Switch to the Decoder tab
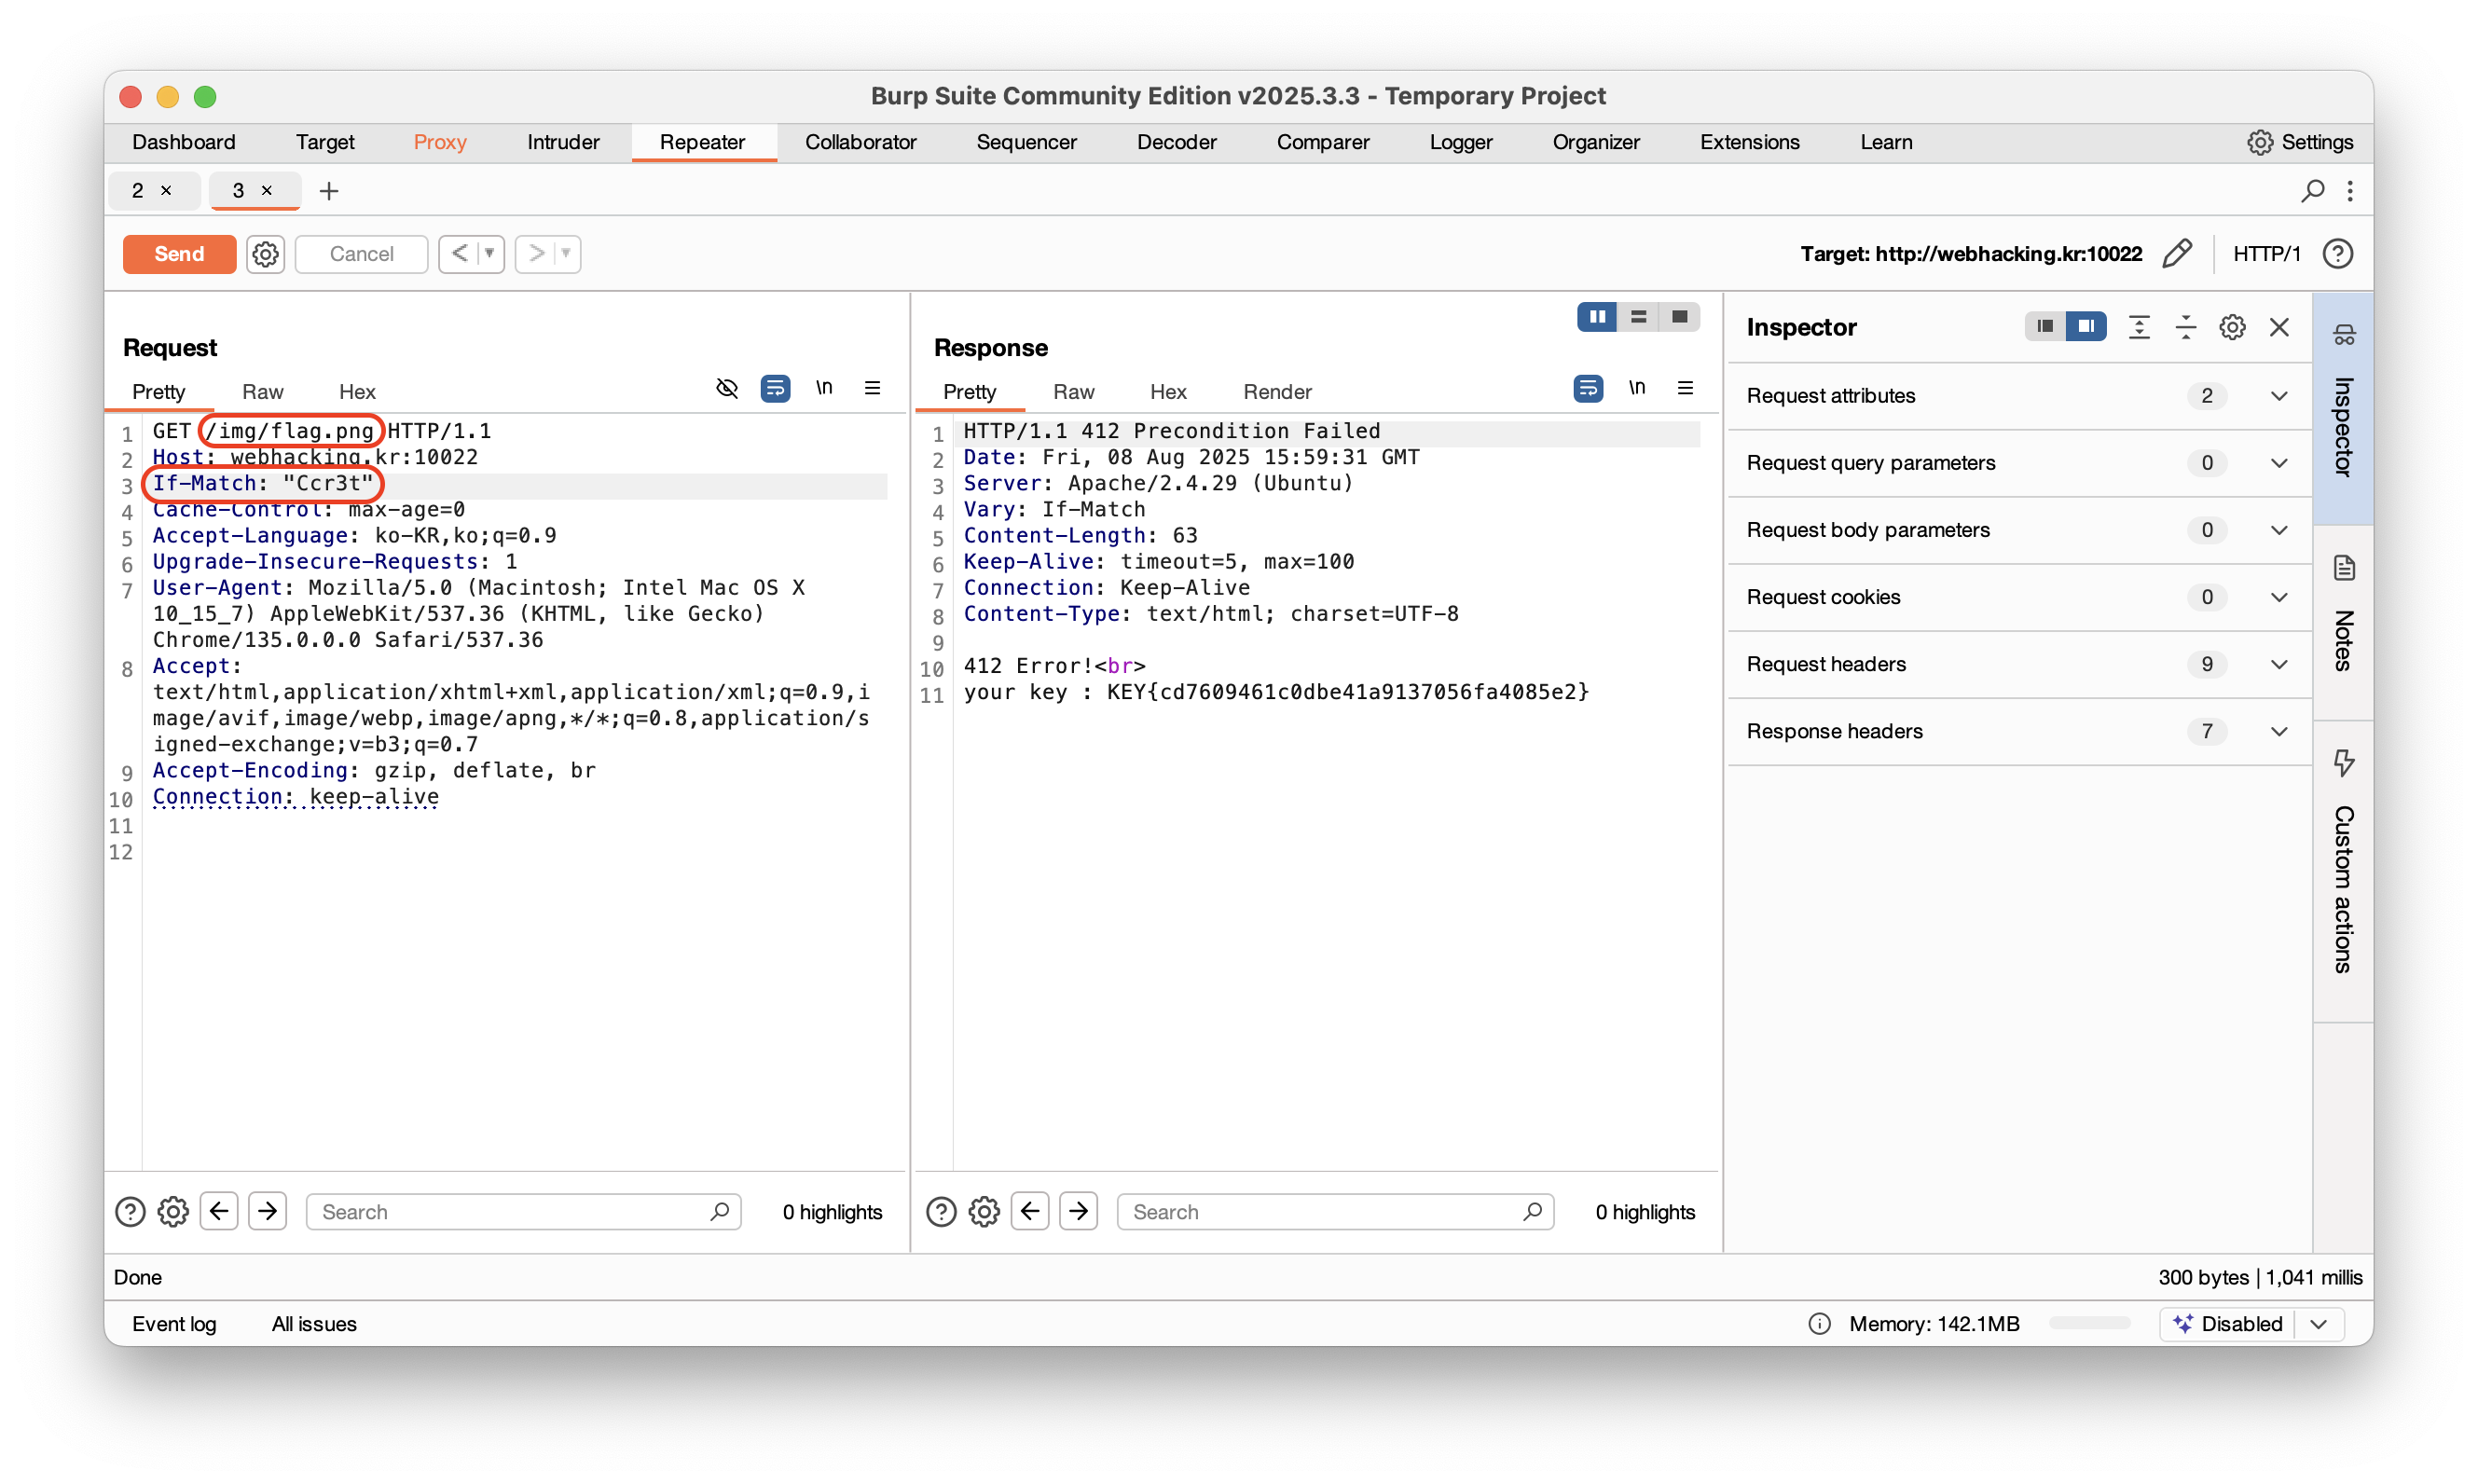 point(1176,142)
